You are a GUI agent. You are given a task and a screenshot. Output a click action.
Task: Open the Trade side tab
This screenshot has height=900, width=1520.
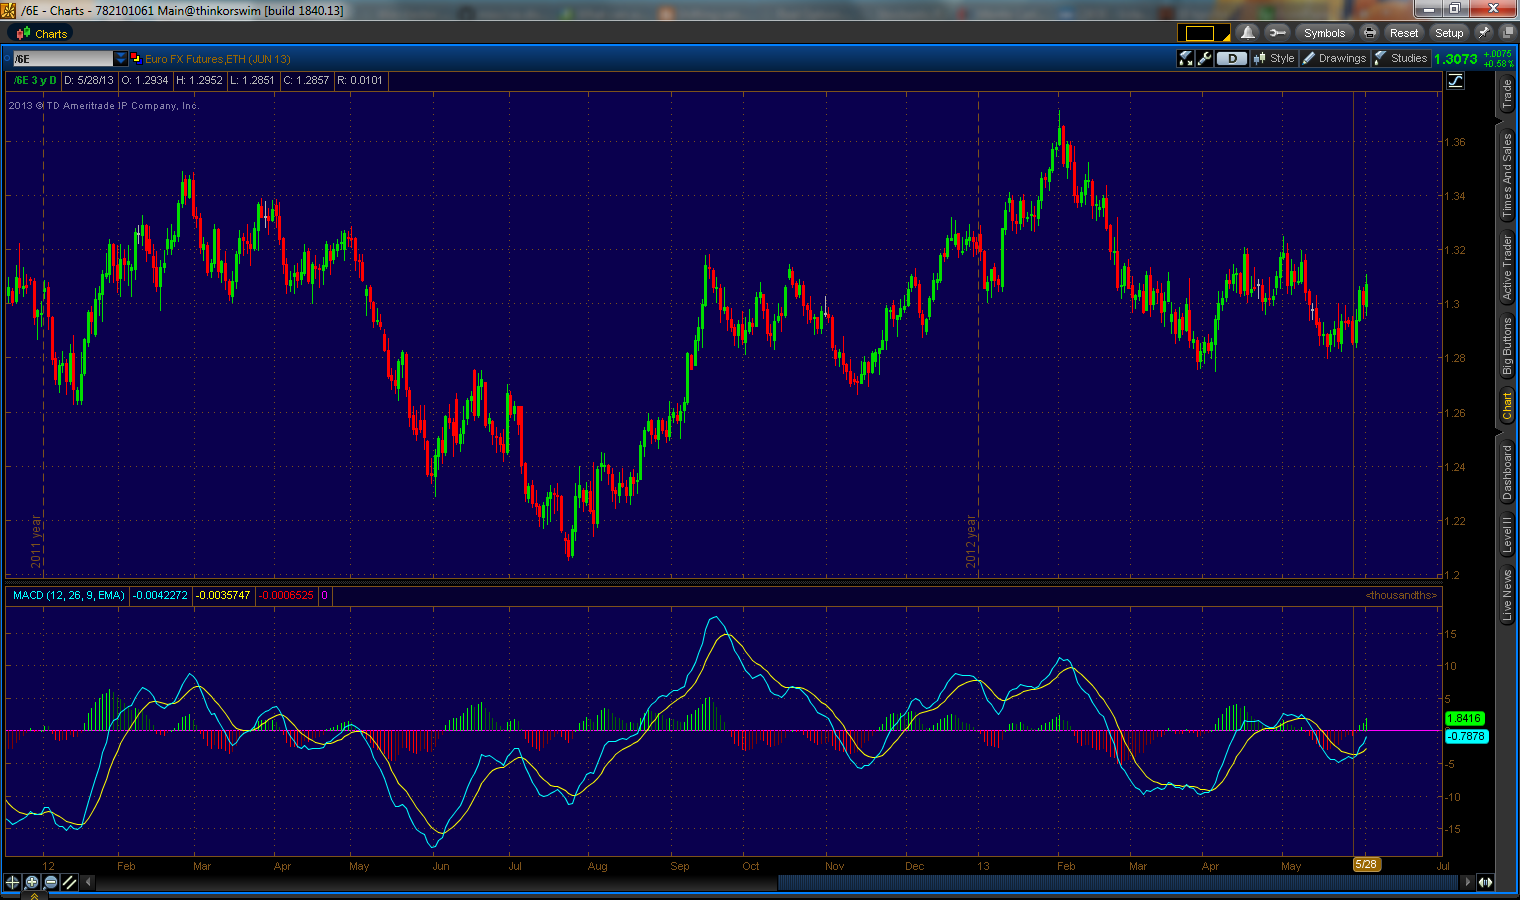pyautogui.click(x=1507, y=95)
